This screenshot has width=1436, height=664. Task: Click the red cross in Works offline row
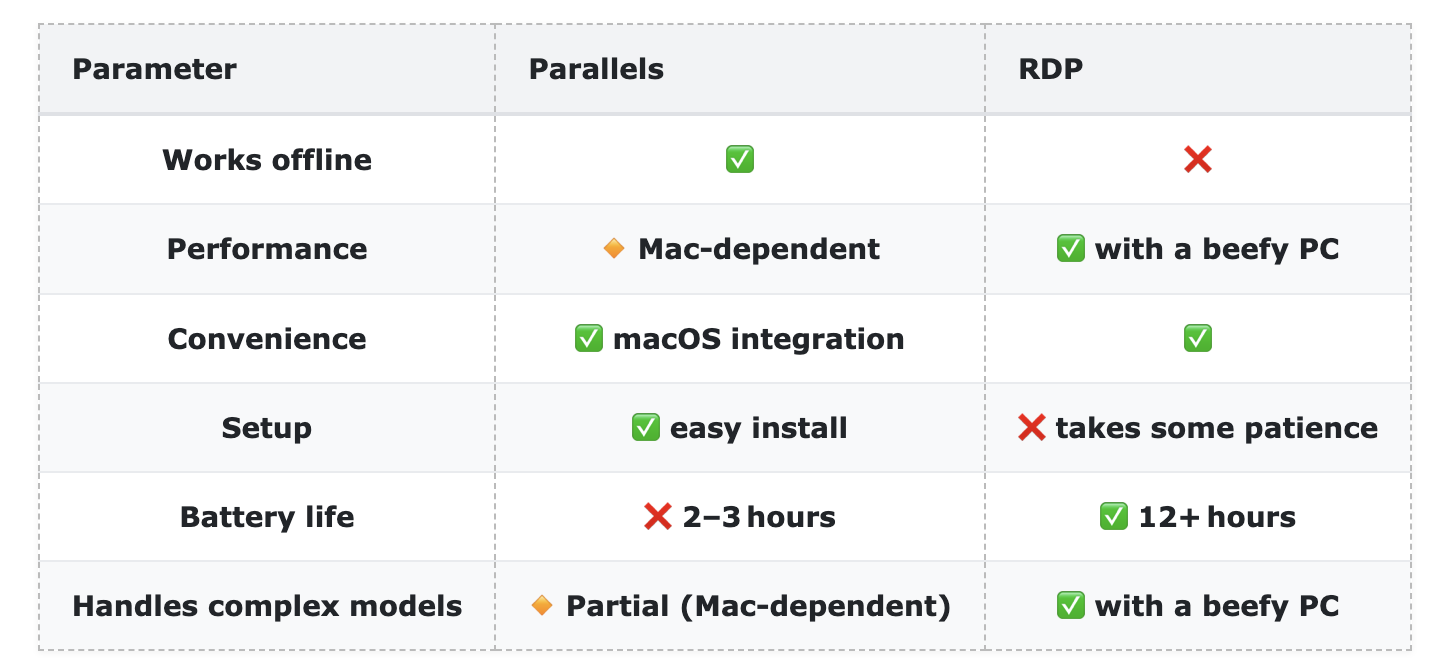coord(1197,160)
